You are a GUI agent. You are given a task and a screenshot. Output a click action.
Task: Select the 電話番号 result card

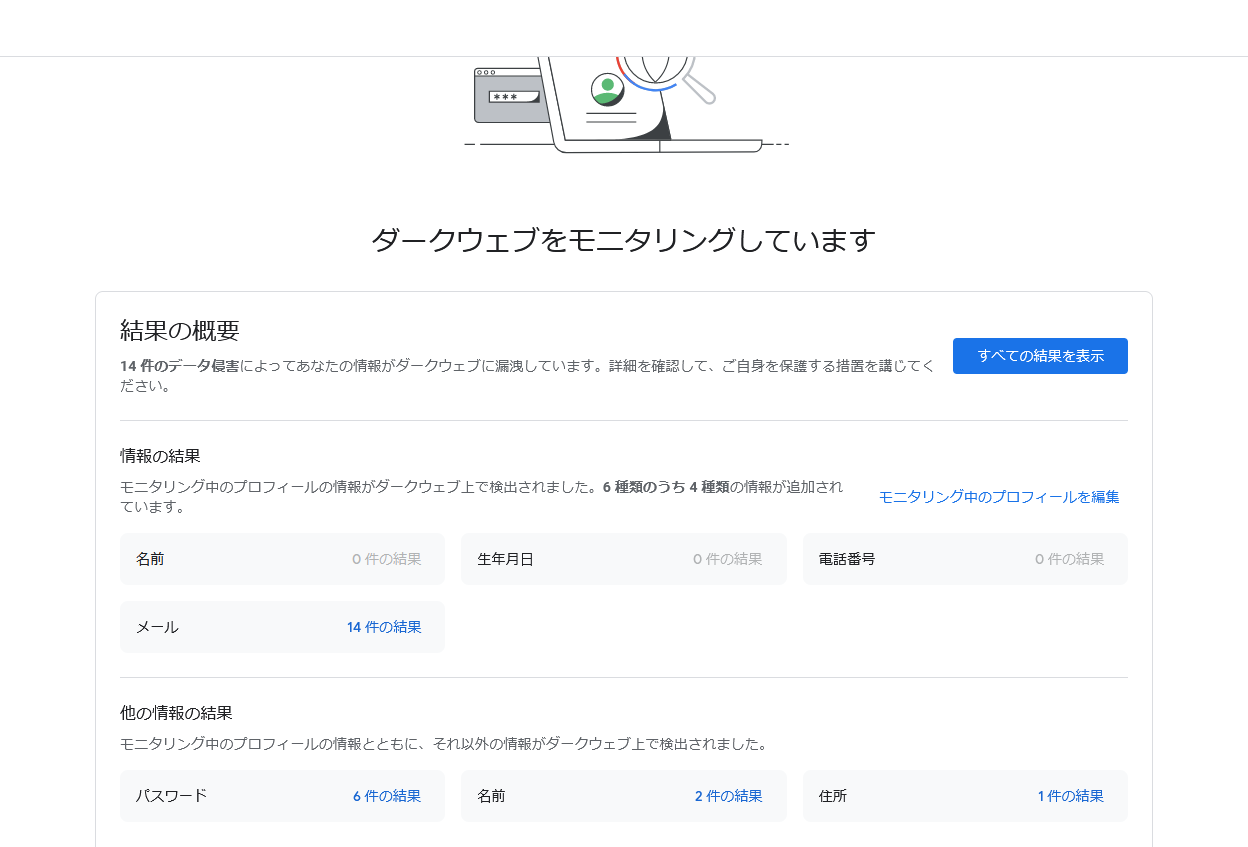[x=964, y=559]
